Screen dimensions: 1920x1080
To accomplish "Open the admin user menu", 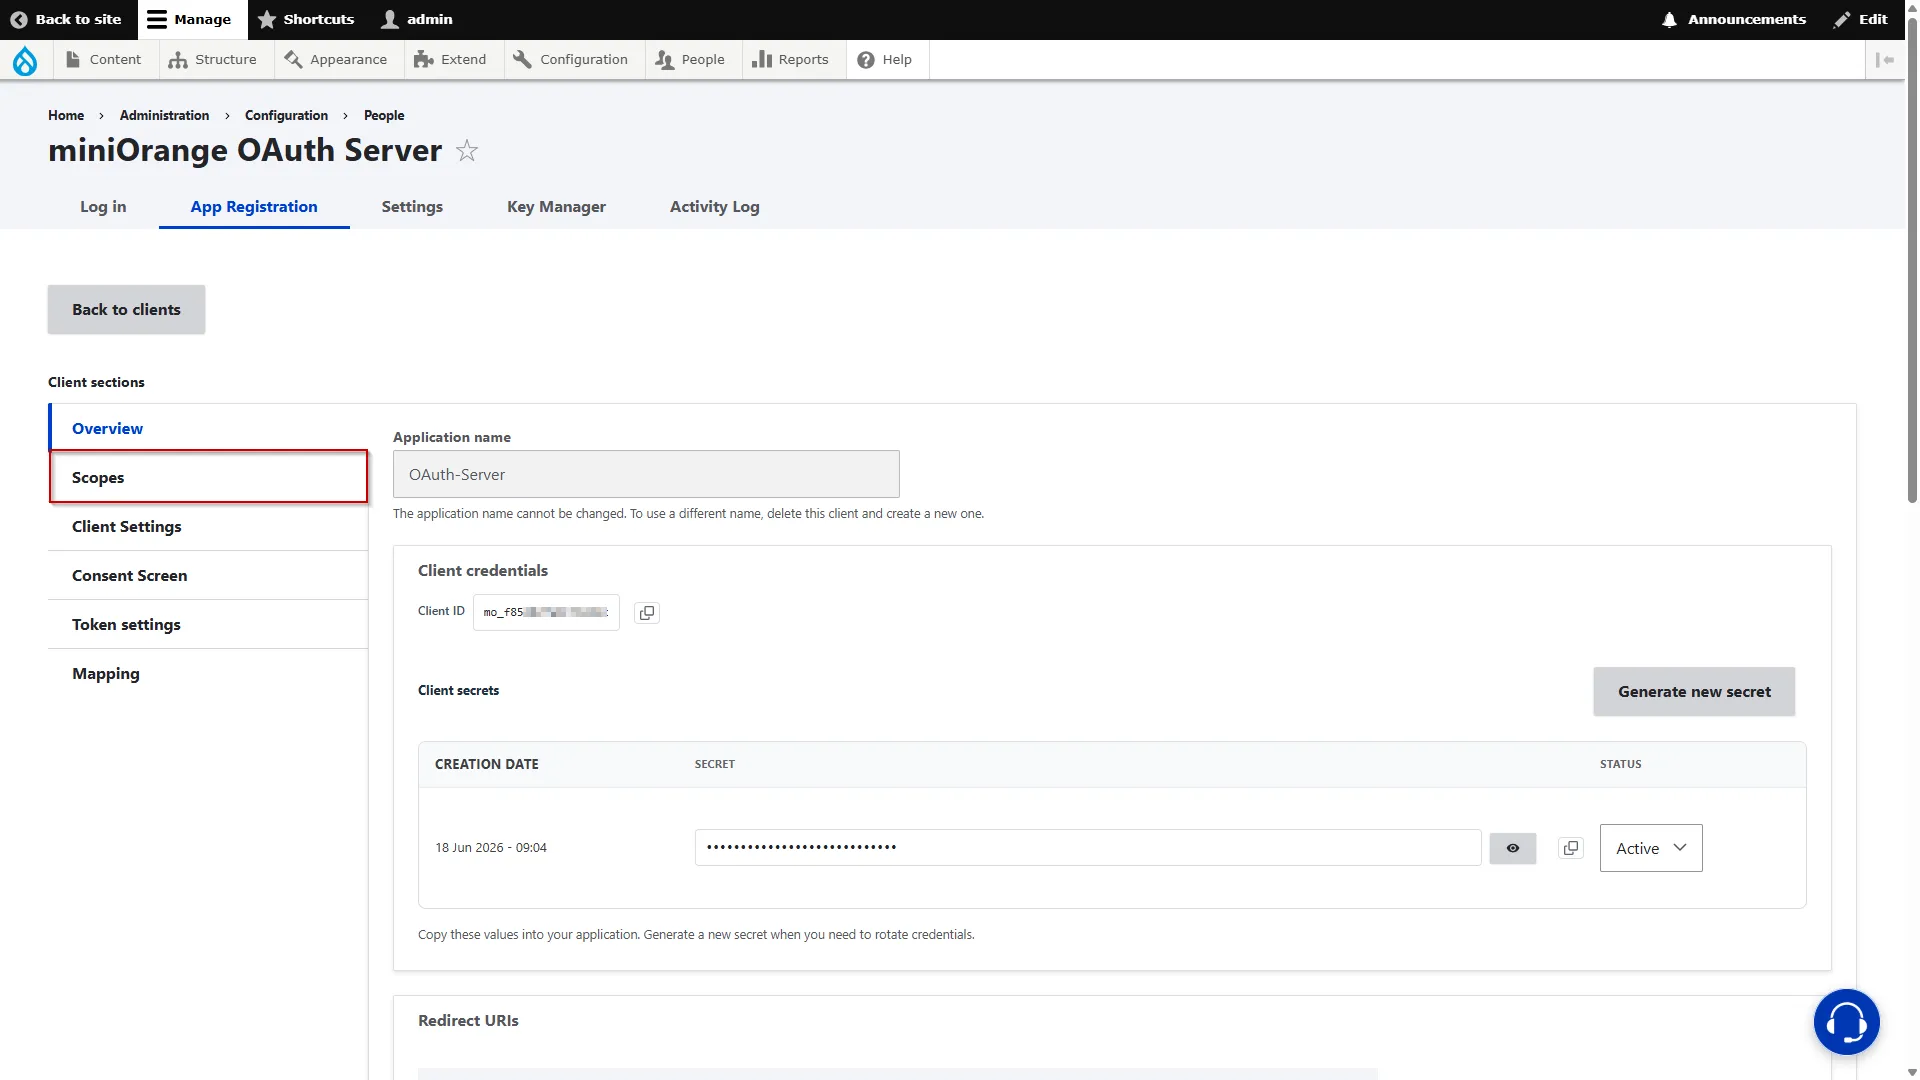I will click(x=417, y=19).
